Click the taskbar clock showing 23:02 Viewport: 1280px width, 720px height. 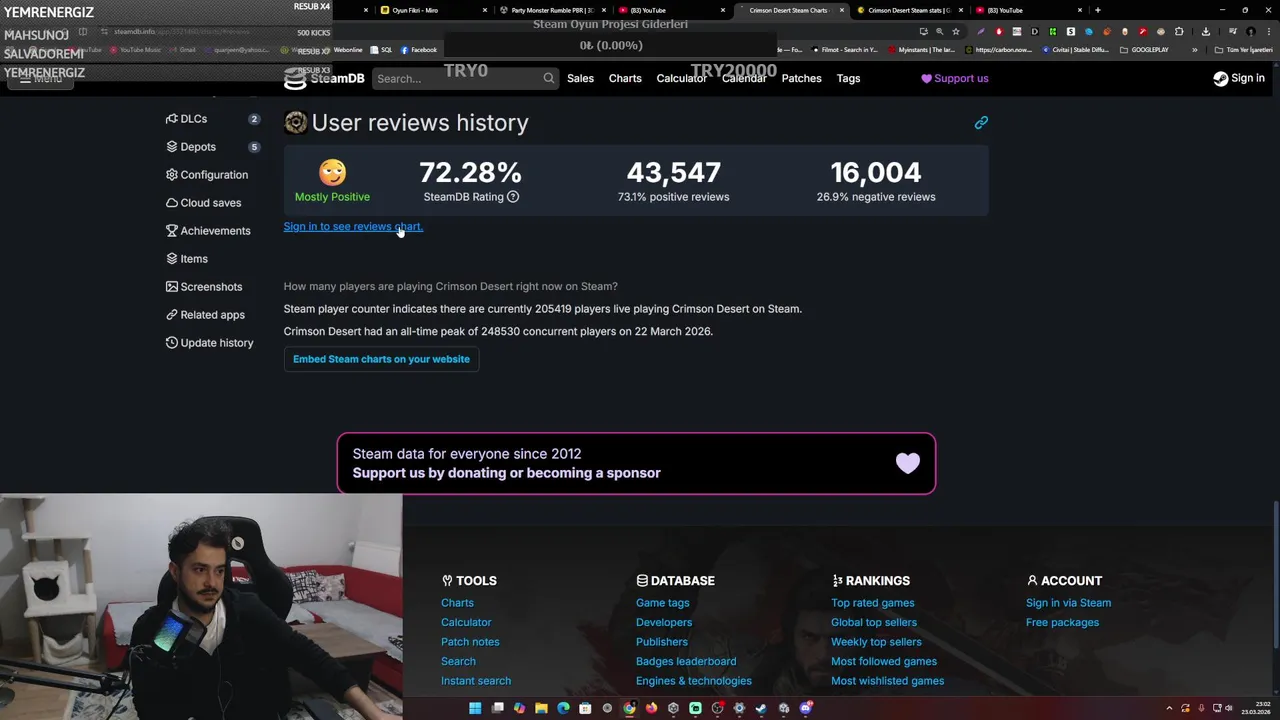(x=1254, y=708)
